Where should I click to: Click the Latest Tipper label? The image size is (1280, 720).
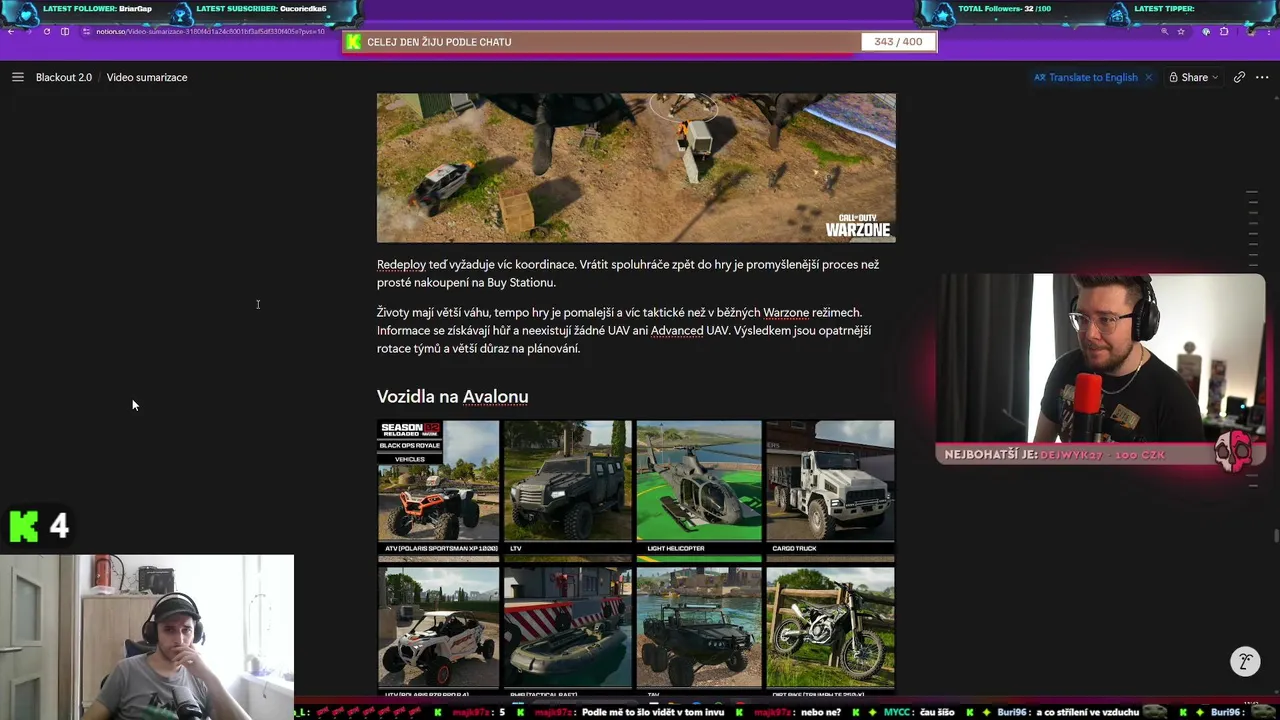point(1165,9)
